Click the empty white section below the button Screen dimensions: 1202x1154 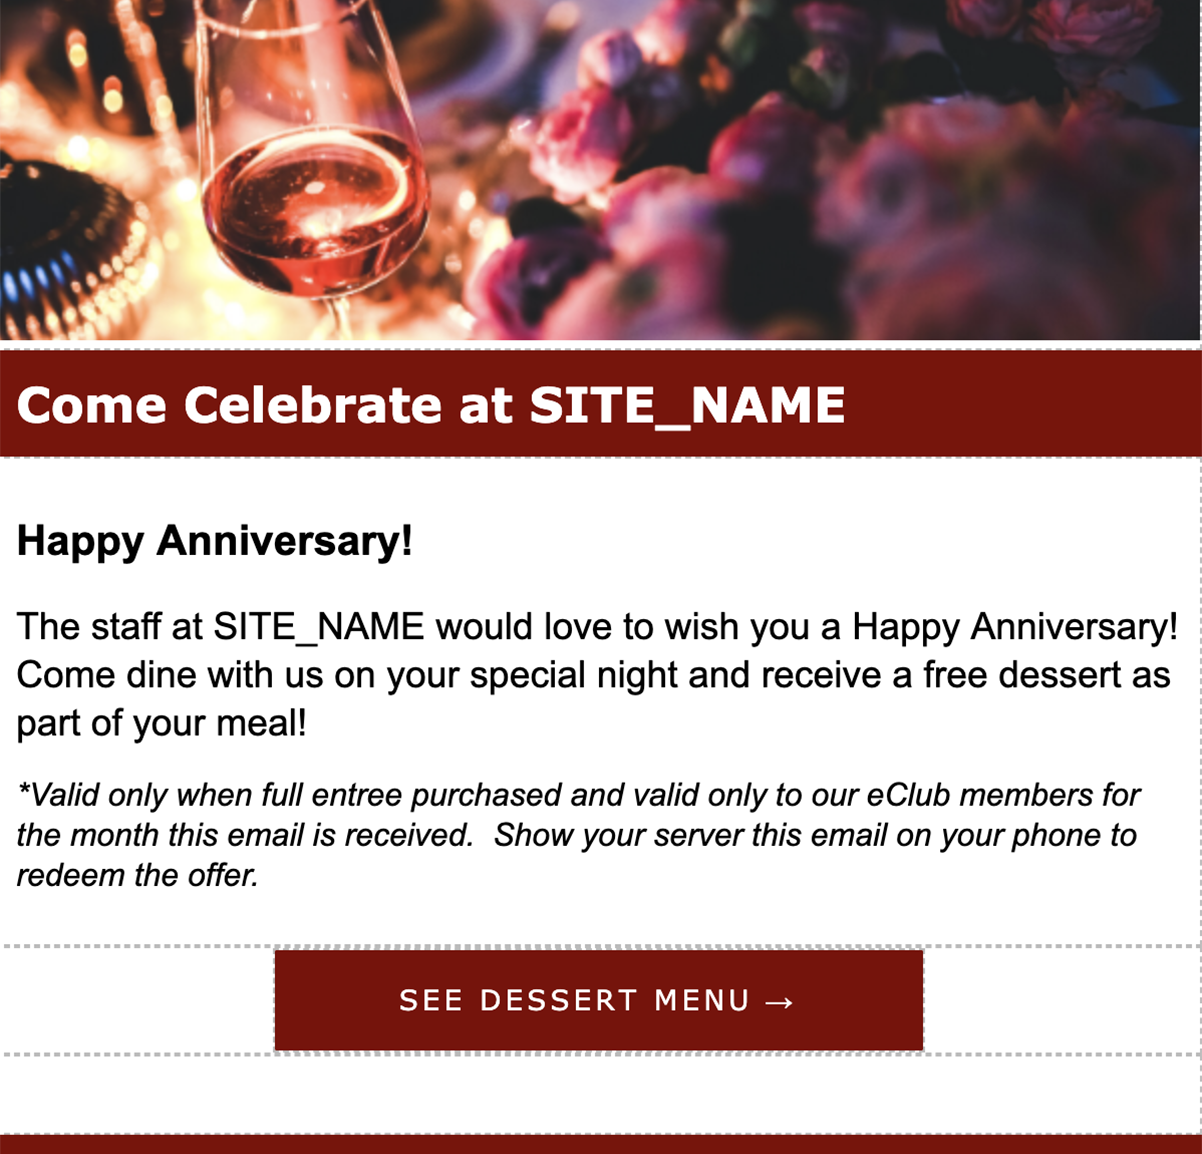(600, 1093)
